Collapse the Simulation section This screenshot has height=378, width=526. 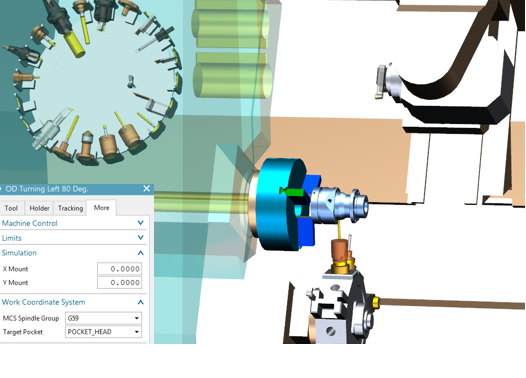click(x=141, y=253)
